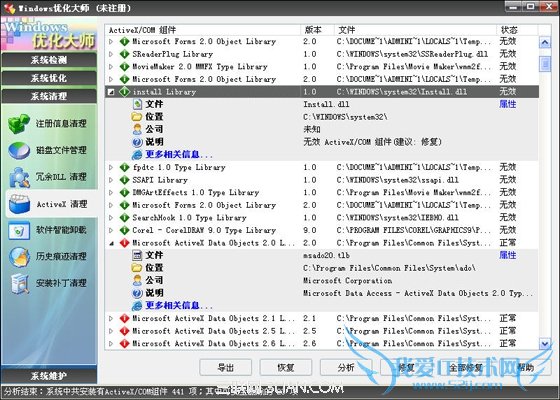560x400 pixels.
Task: Click the 恢复 button
Action: [286, 368]
